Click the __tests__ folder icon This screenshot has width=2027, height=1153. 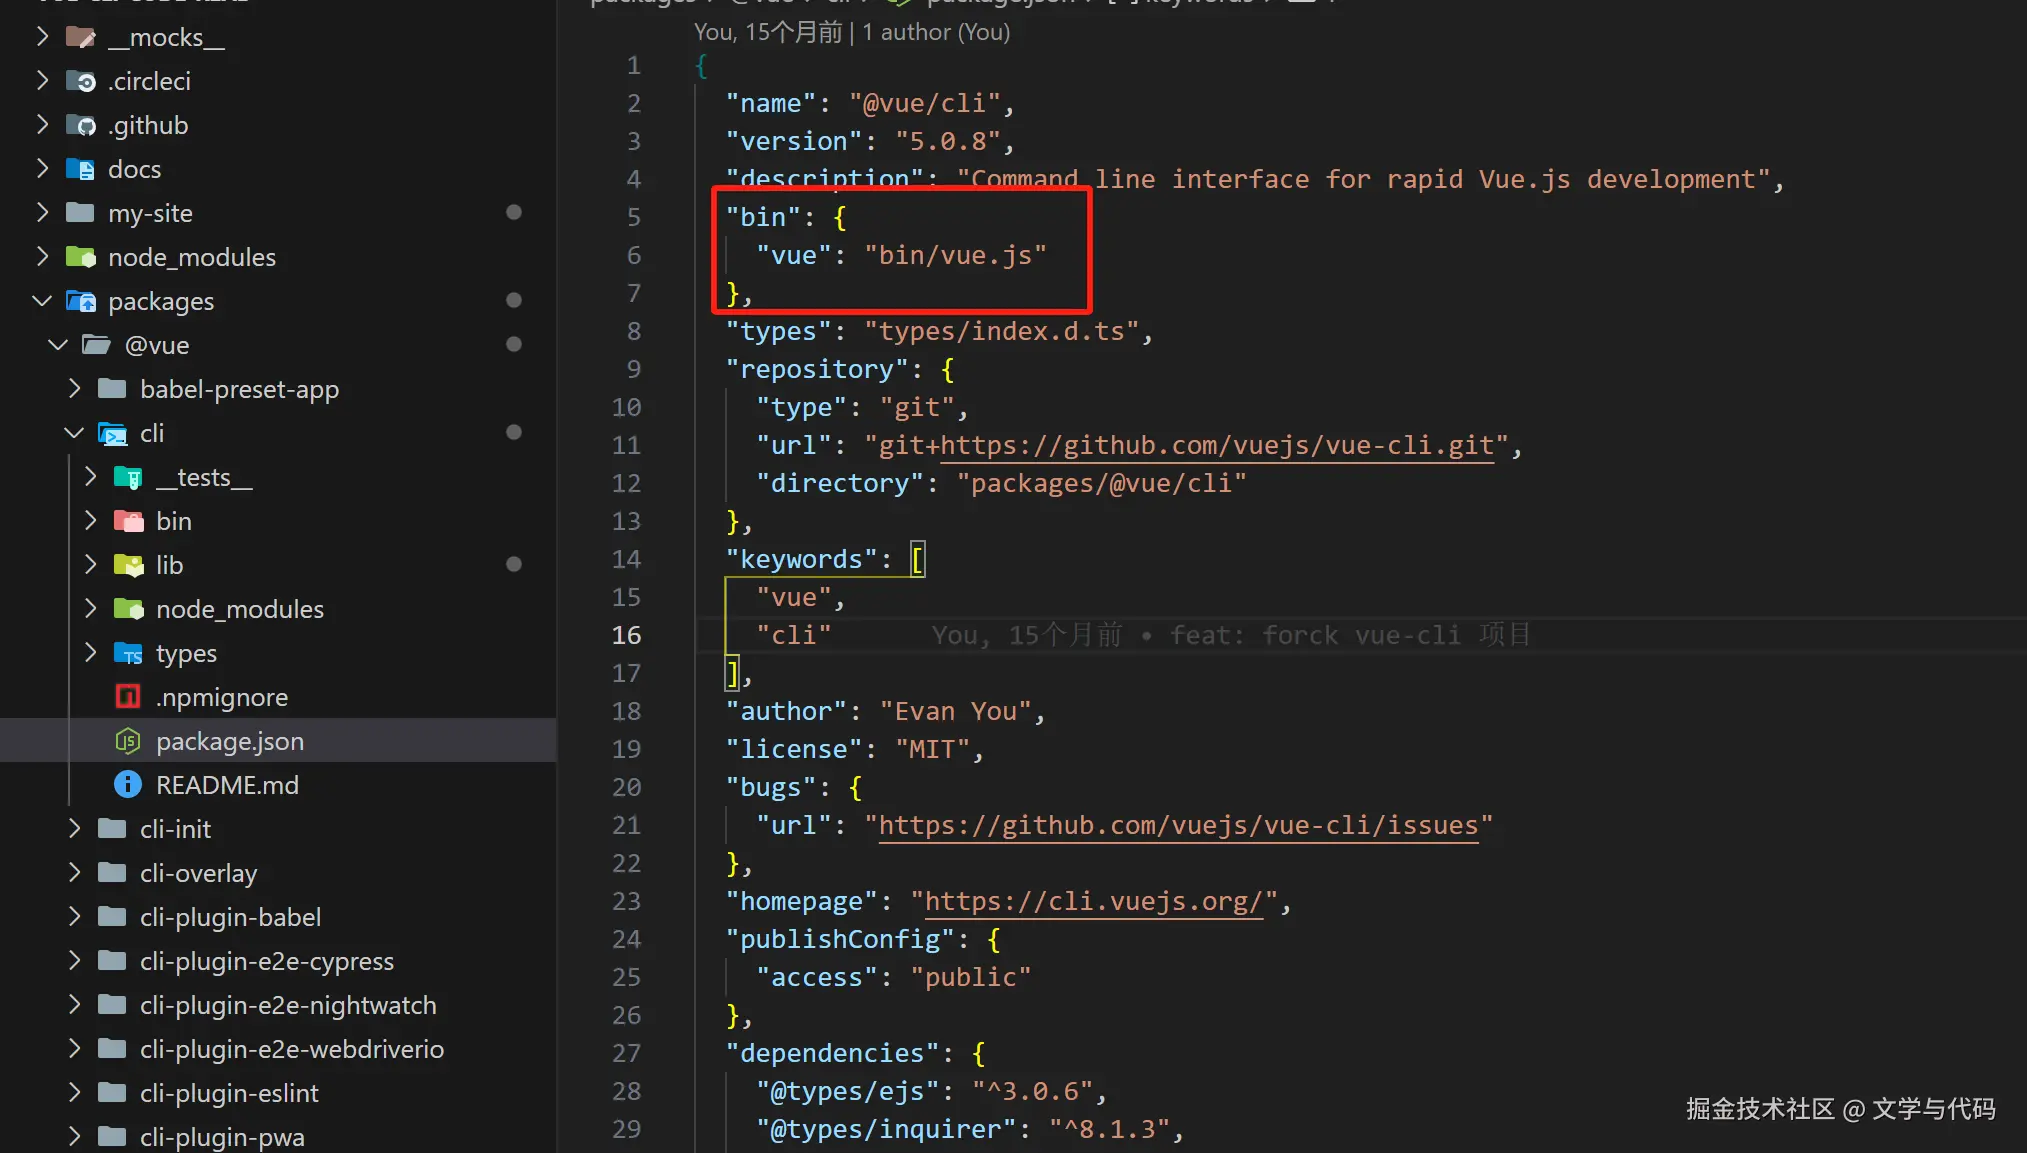coord(128,477)
